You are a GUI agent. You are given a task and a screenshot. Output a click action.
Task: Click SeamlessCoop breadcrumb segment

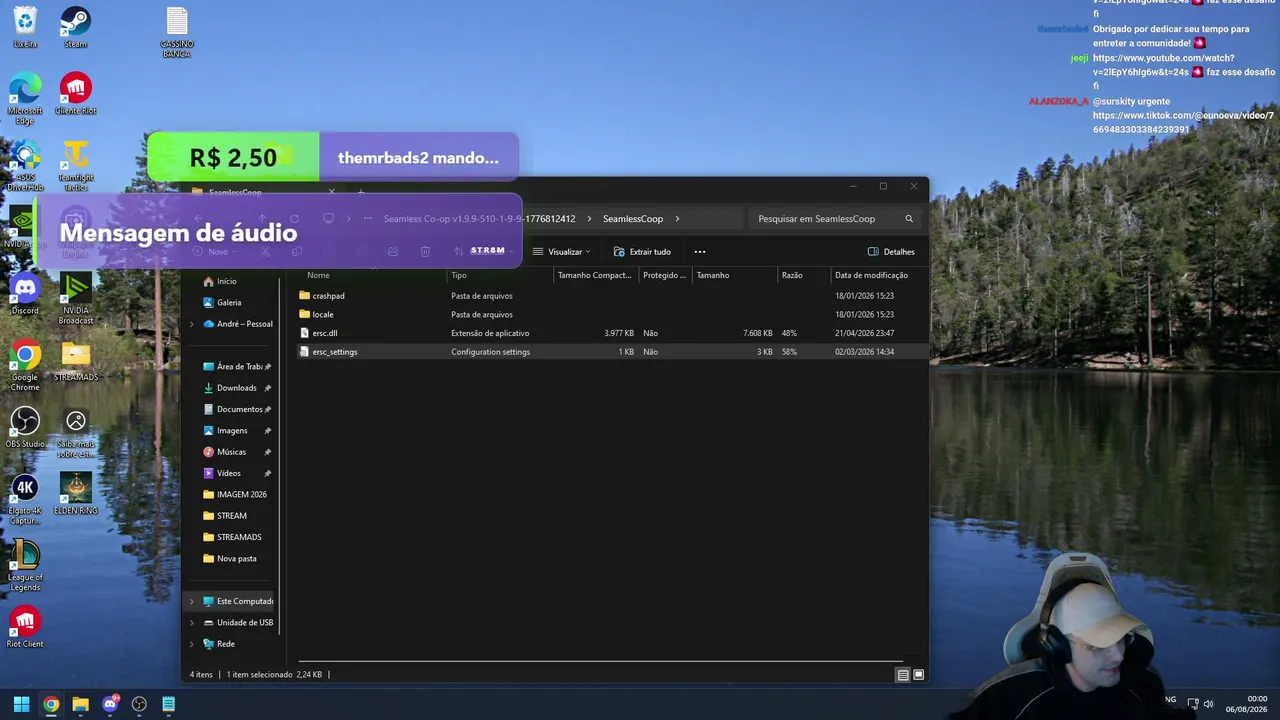pyautogui.click(x=633, y=219)
